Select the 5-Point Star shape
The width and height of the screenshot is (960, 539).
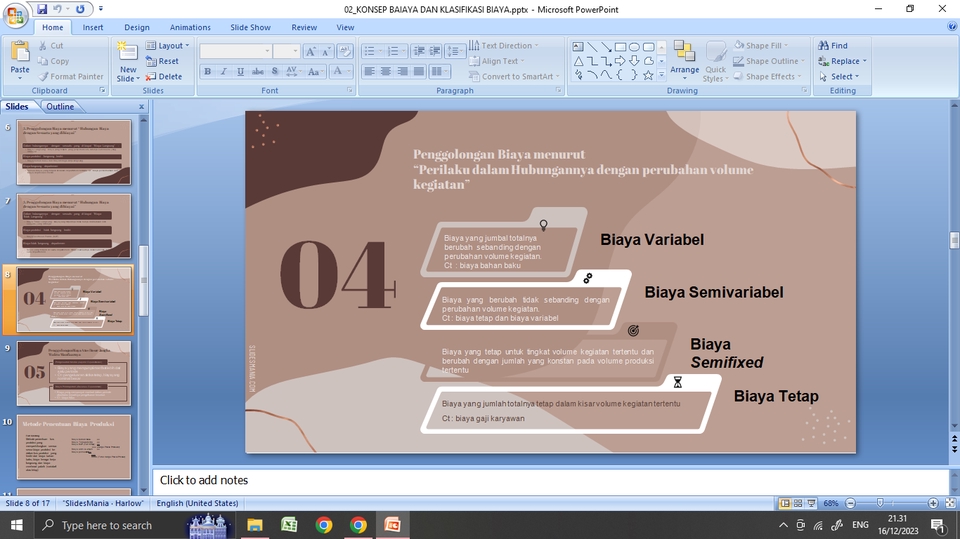[648, 75]
